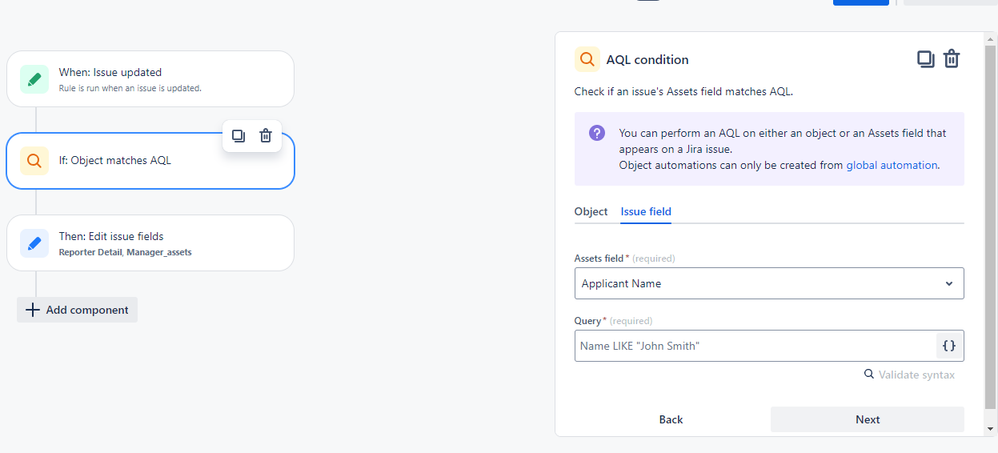Switch to the Object tab
The height and width of the screenshot is (453, 998).
click(x=591, y=212)
